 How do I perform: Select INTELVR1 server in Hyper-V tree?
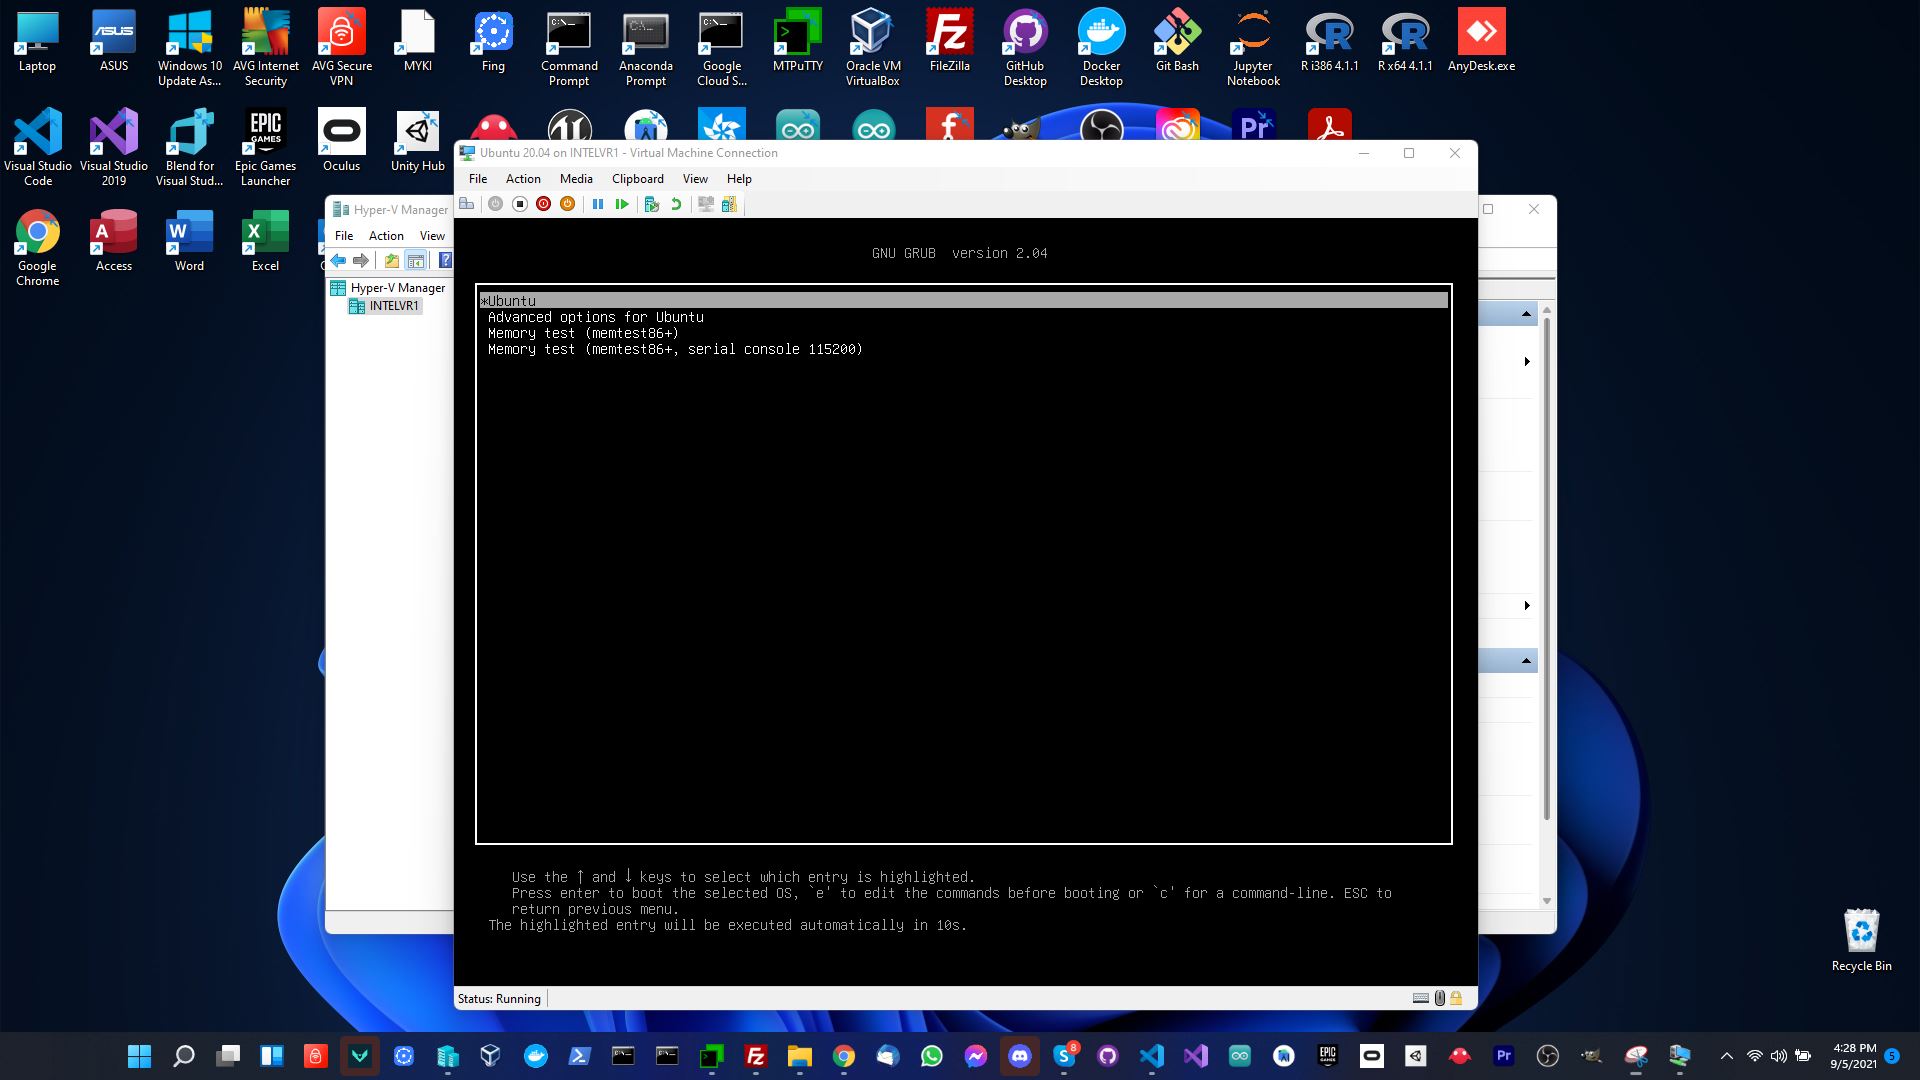coord(384,306)
